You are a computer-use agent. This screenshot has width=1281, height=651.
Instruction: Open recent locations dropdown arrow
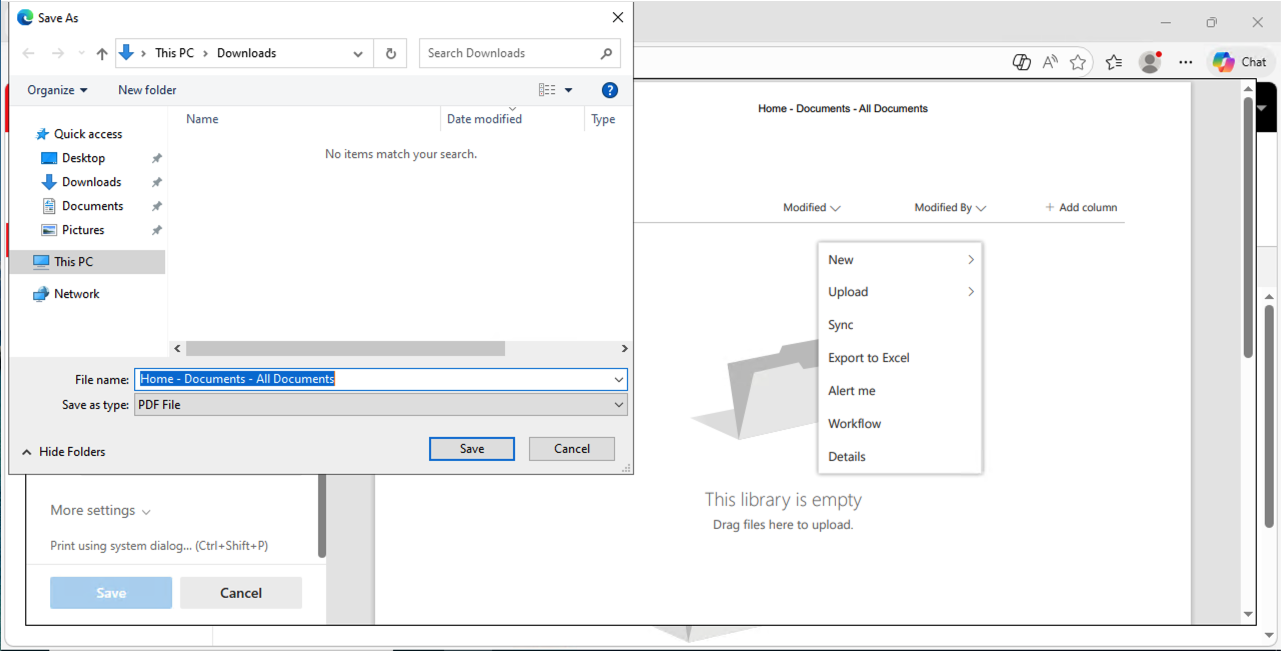tap(80, 53)
